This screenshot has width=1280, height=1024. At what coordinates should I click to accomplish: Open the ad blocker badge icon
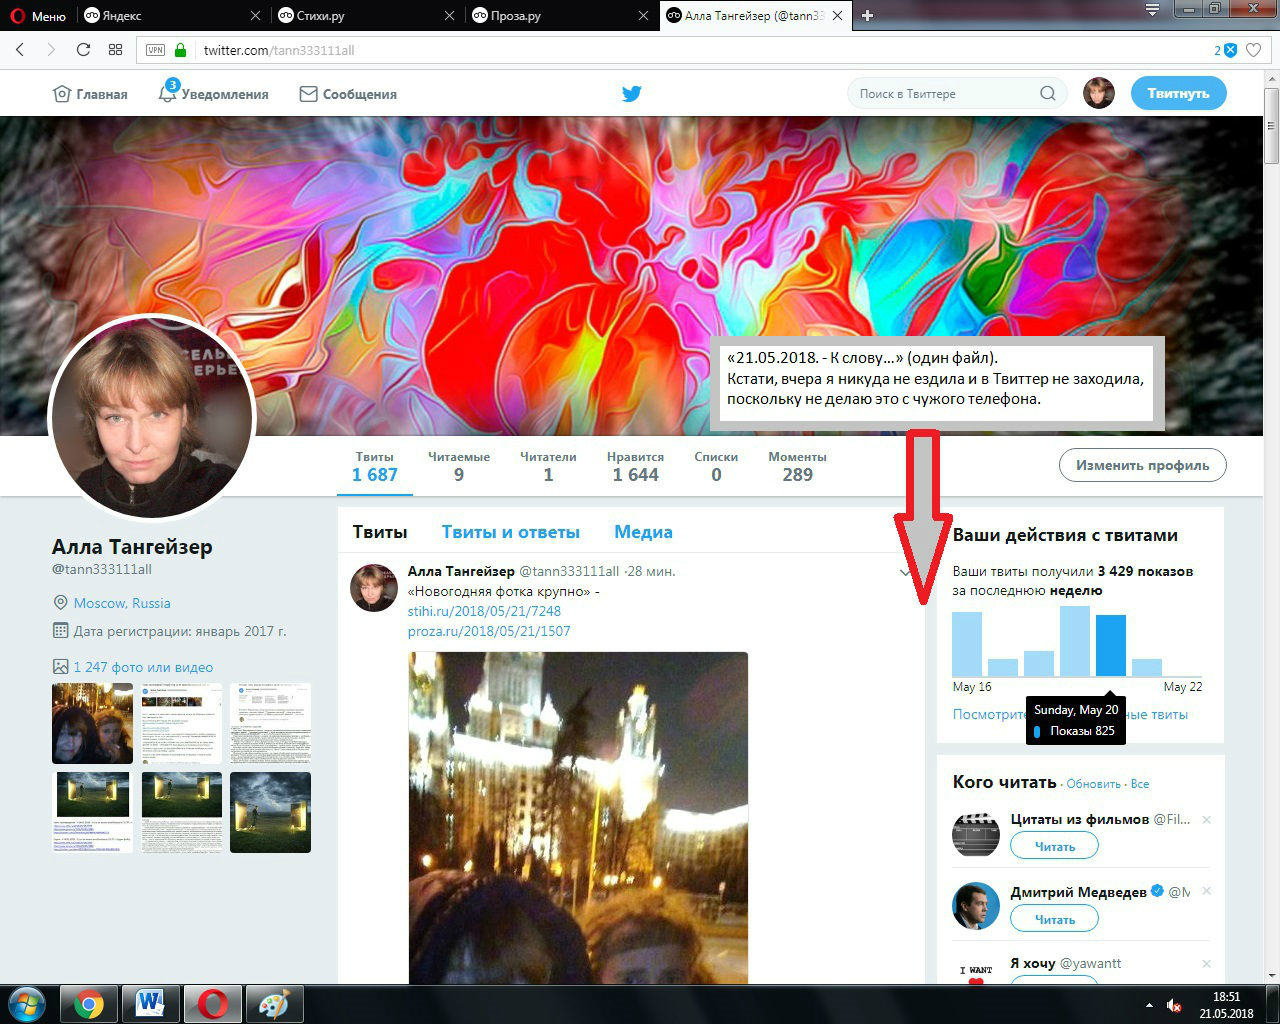tap(1226, 50)
